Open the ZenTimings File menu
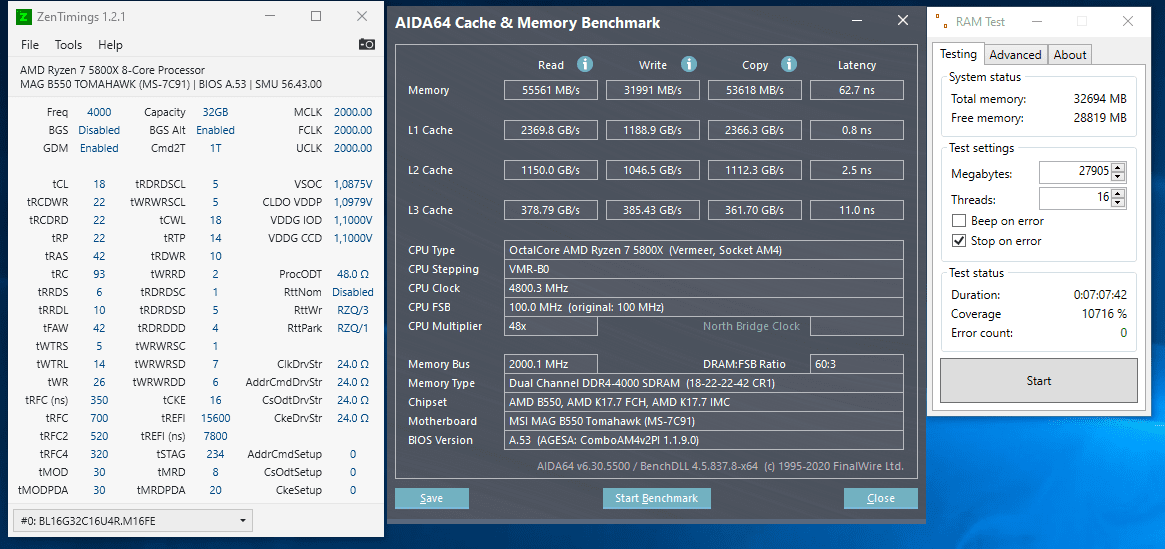The height and width of the screenshot is (549, 1165). coord(30,45)
